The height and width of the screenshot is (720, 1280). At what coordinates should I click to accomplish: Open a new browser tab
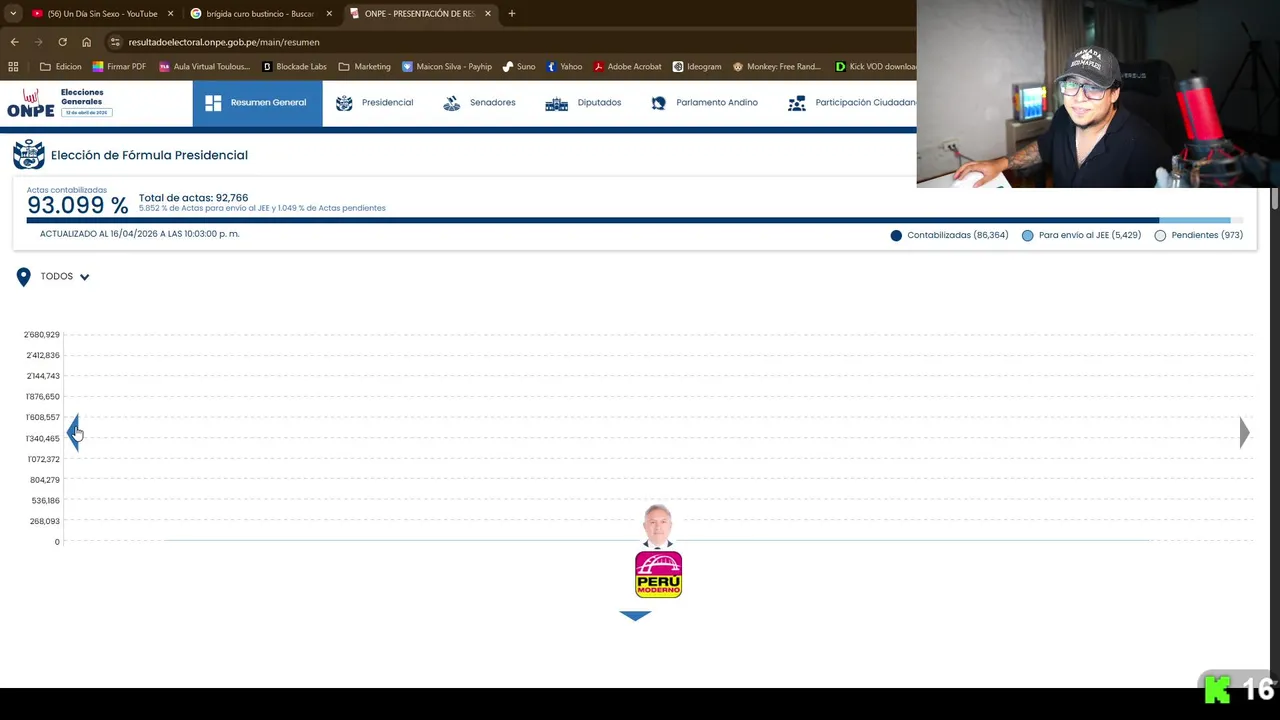coord(512,14)
